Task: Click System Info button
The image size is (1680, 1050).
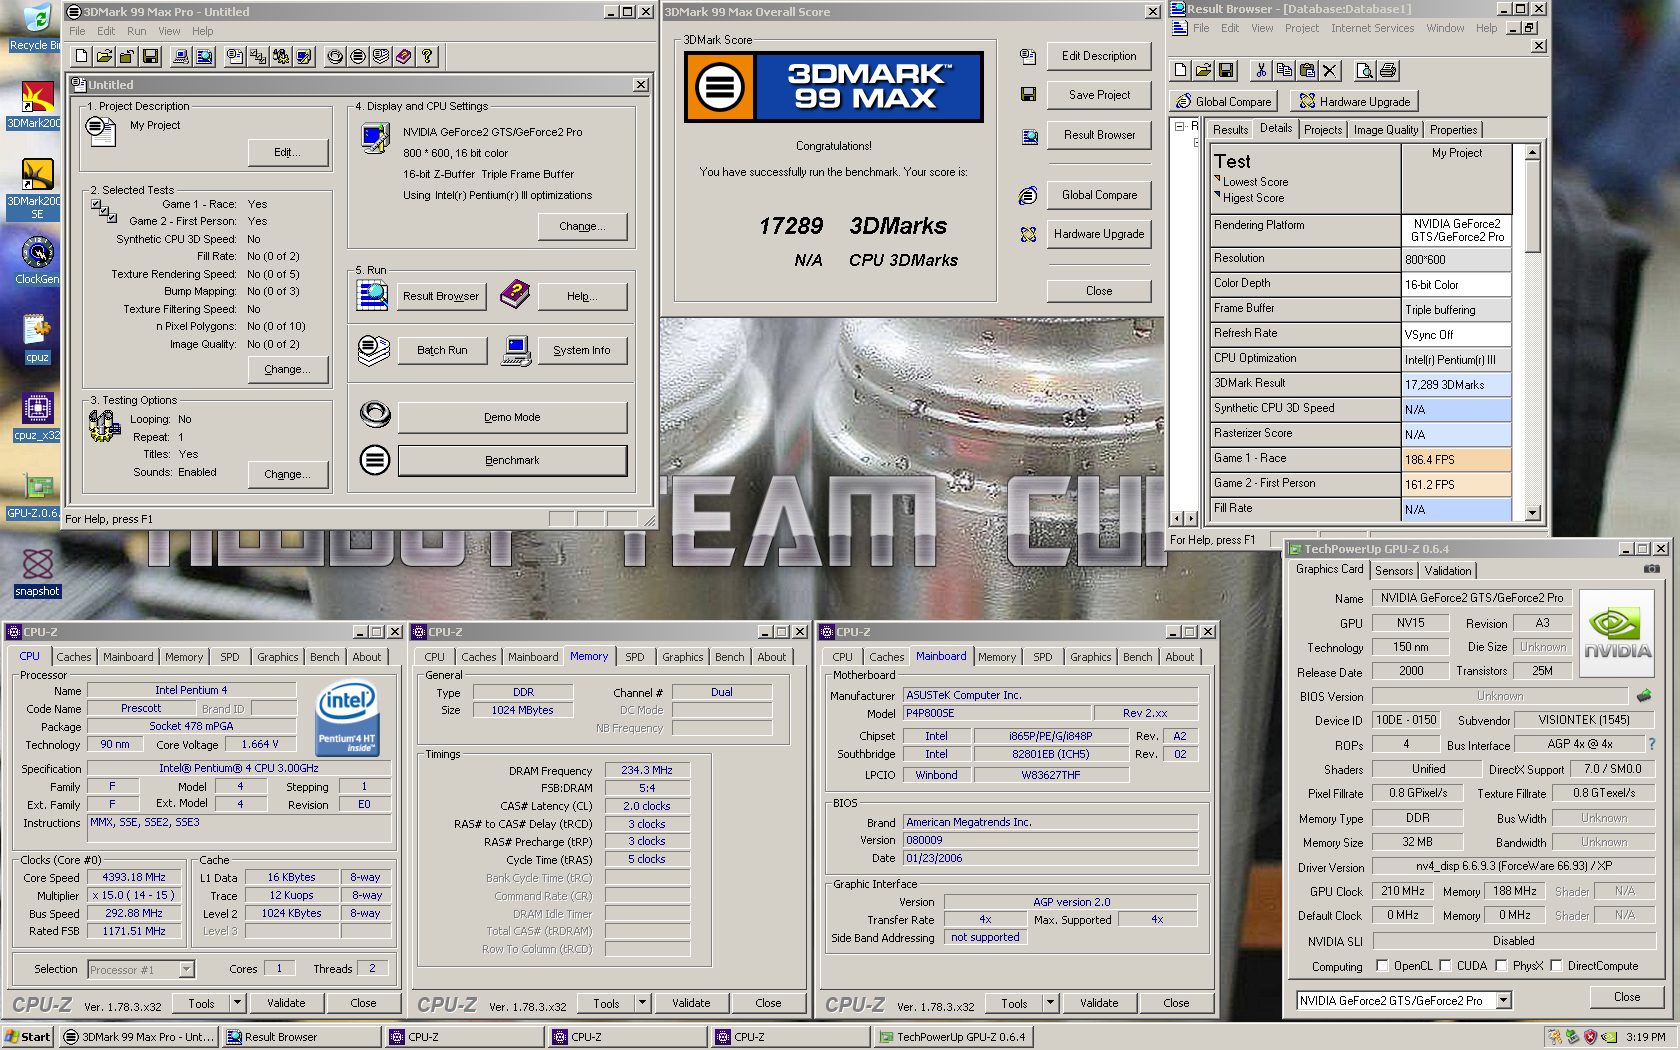Action: [x=582, y=350]
